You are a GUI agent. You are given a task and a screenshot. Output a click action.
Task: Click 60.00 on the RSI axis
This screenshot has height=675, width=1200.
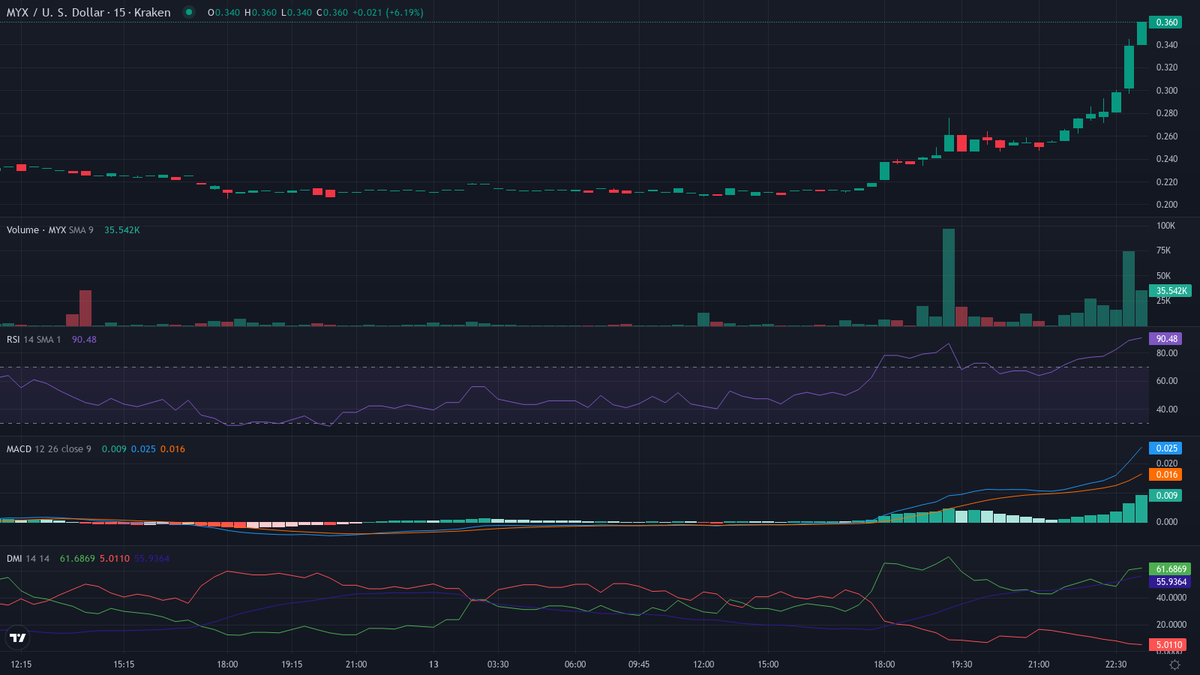pyautogui.click(x=1166, y=381)
